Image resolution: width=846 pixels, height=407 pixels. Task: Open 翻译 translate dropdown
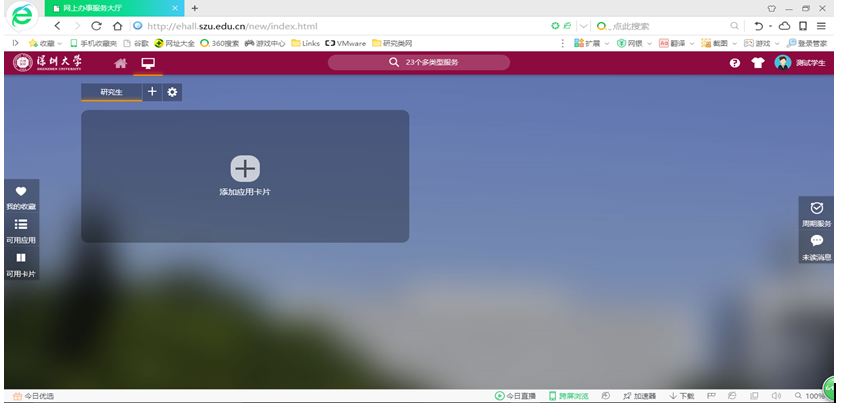(x=677, y=43)
